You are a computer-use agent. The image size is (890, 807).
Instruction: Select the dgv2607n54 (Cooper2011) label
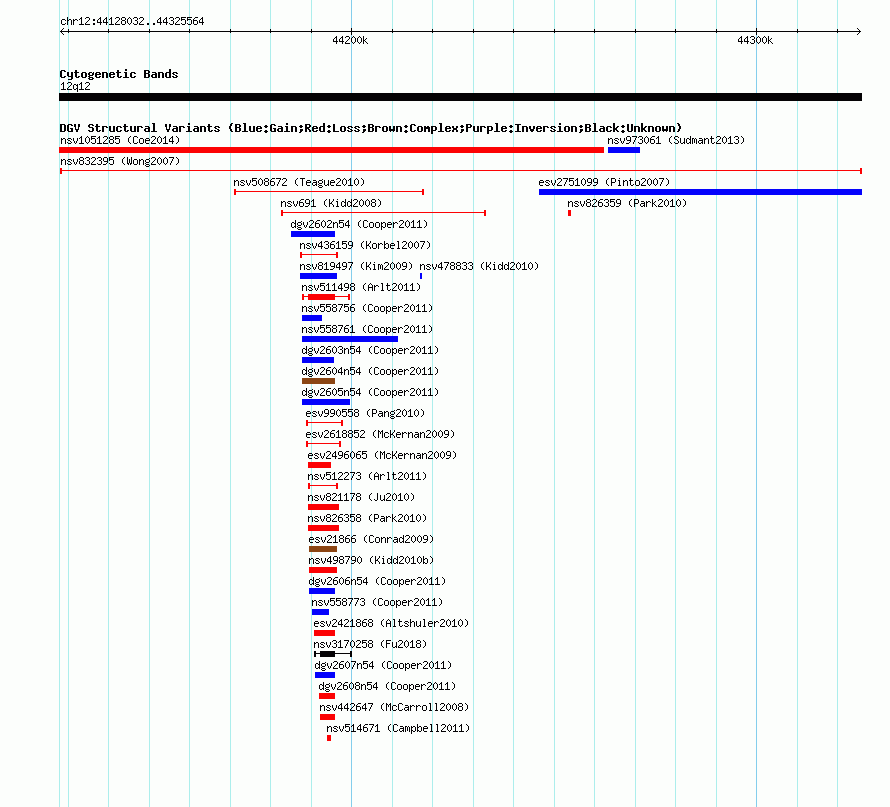[x=383, y=665]
